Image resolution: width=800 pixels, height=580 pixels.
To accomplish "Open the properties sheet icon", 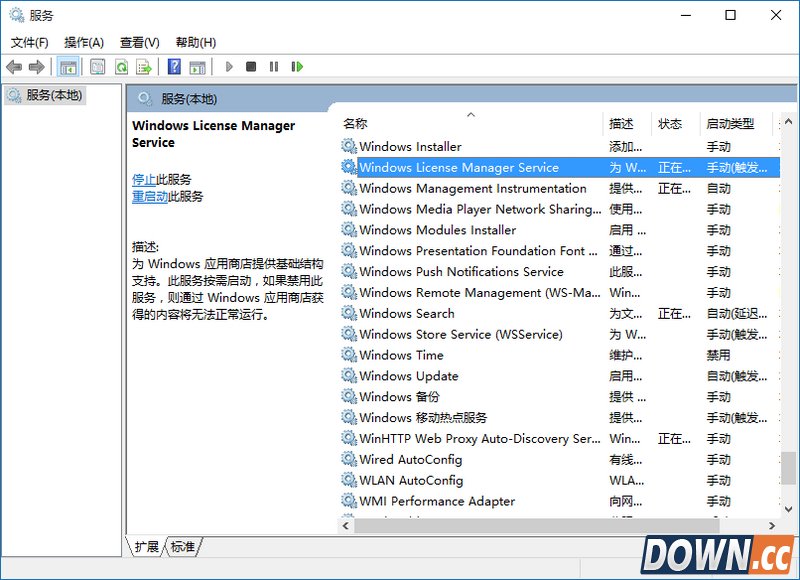I will pos(97,67).
